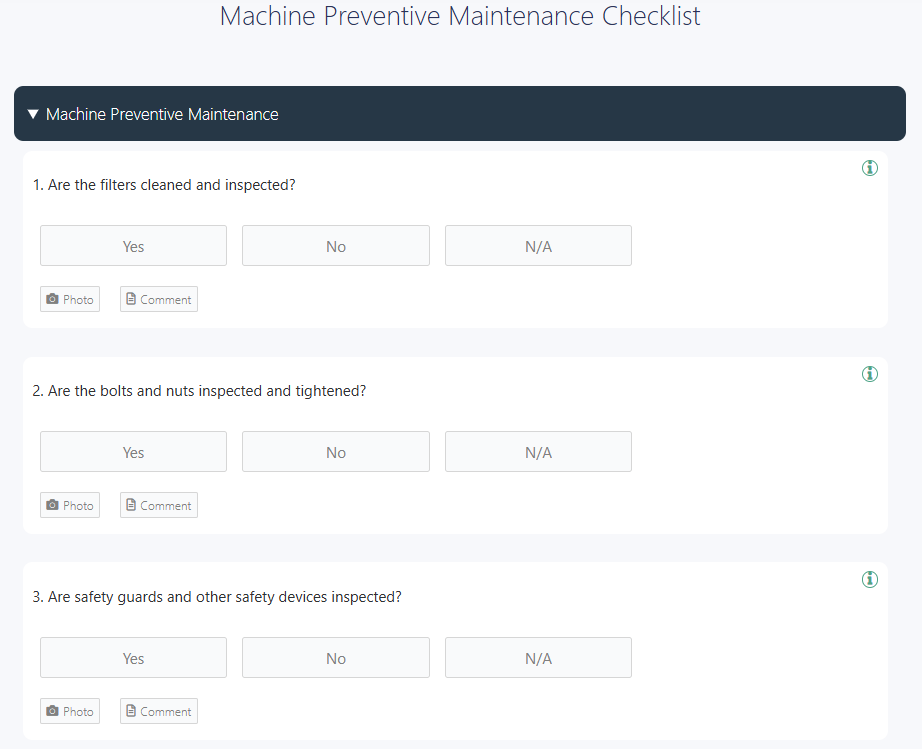Collapse the Machine Preventive Maintenance section triangle

(x=34, y=114)
